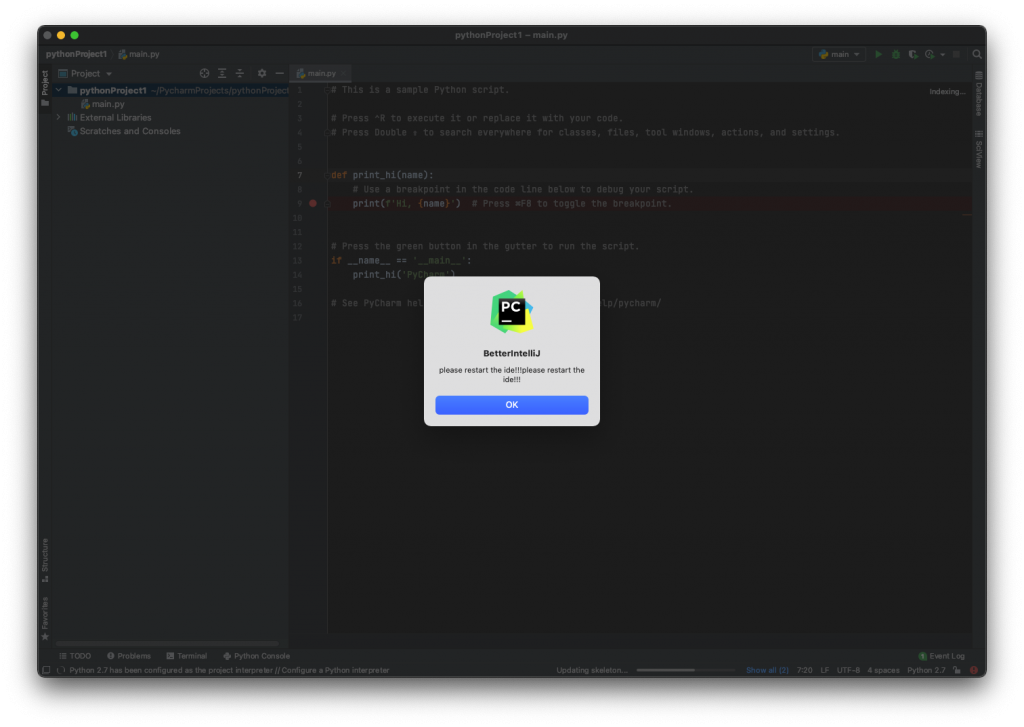Open the Python Console tool window
1024x727 pixels.
257,656
